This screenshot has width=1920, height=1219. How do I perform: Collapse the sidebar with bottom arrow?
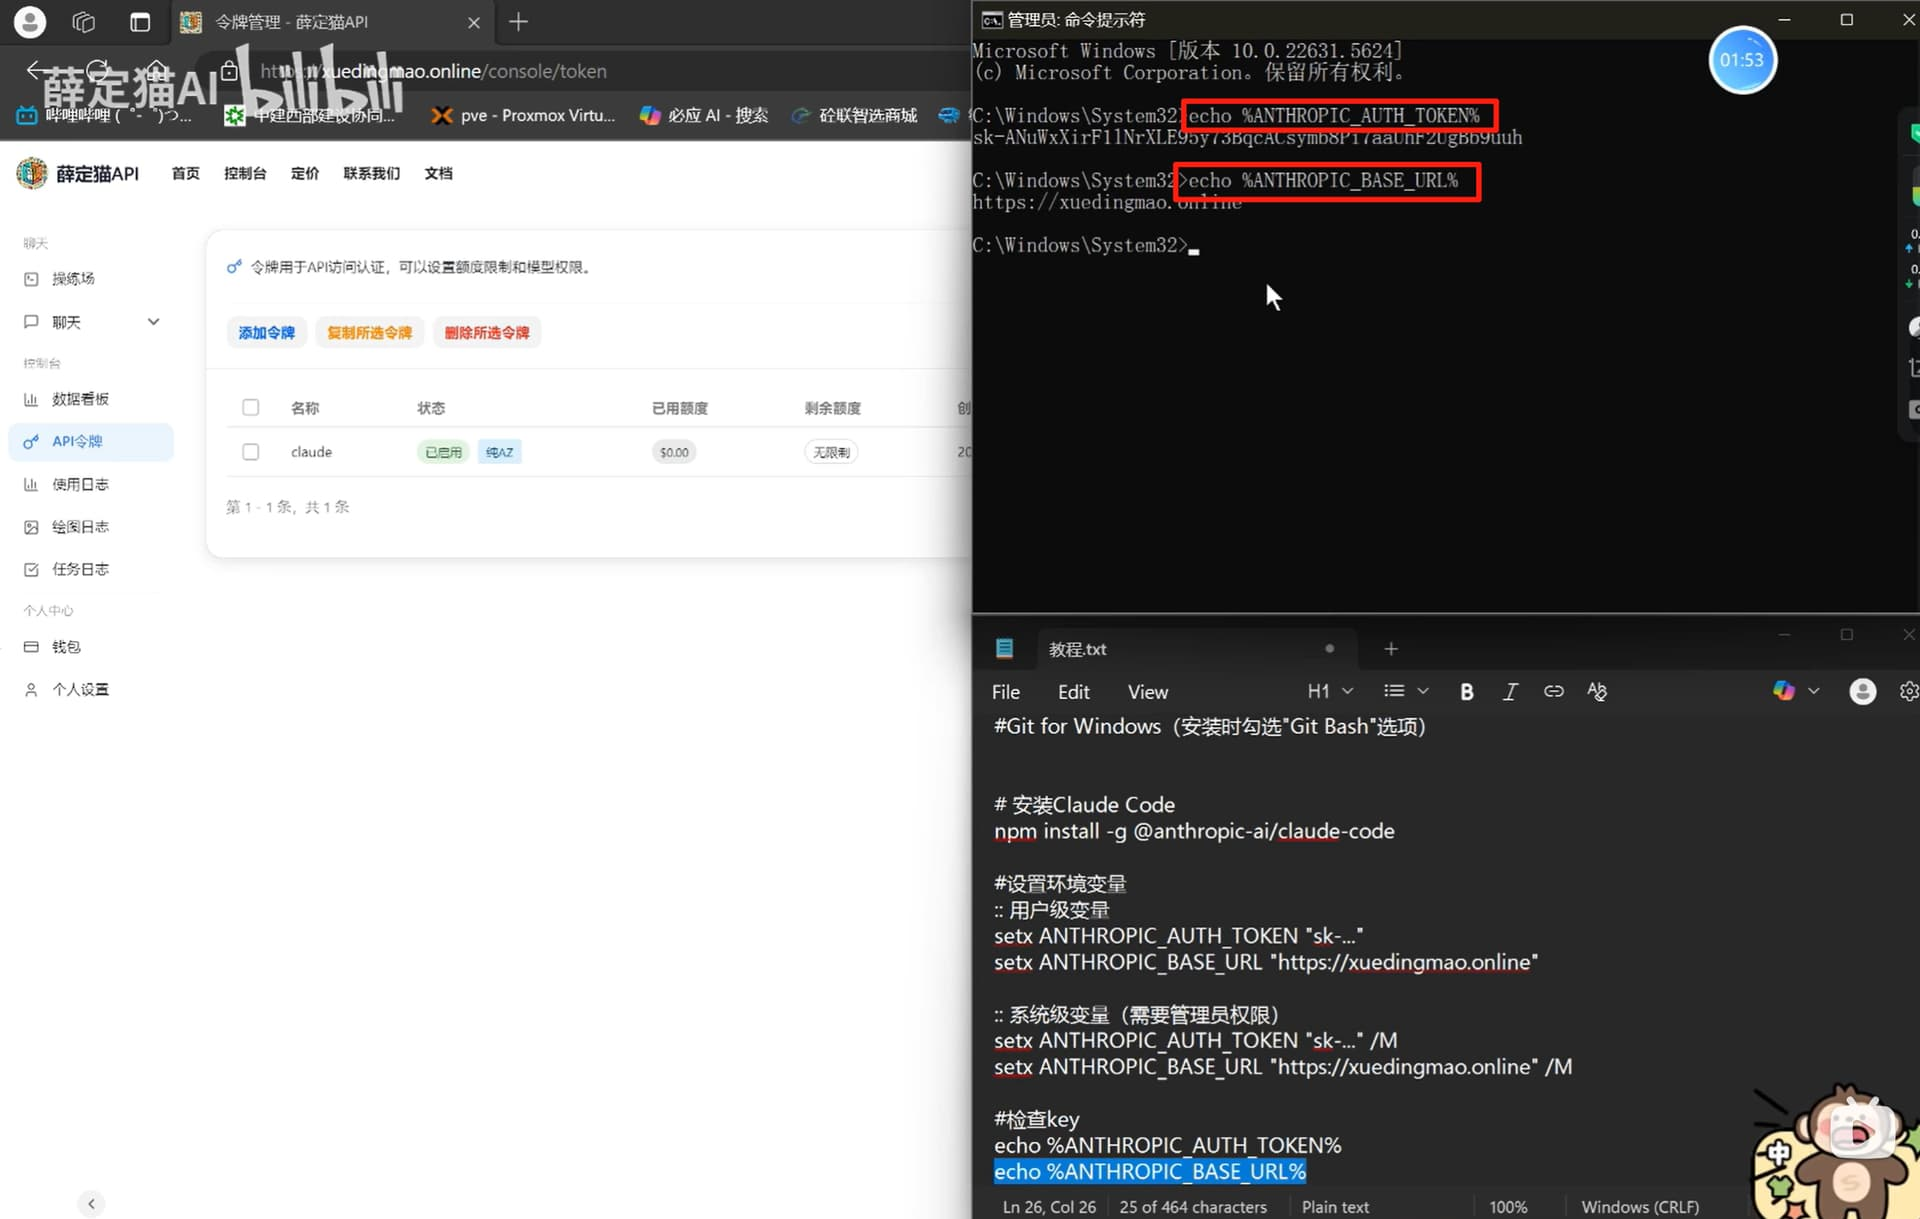pyautogui.click(x=91, y=1203)
